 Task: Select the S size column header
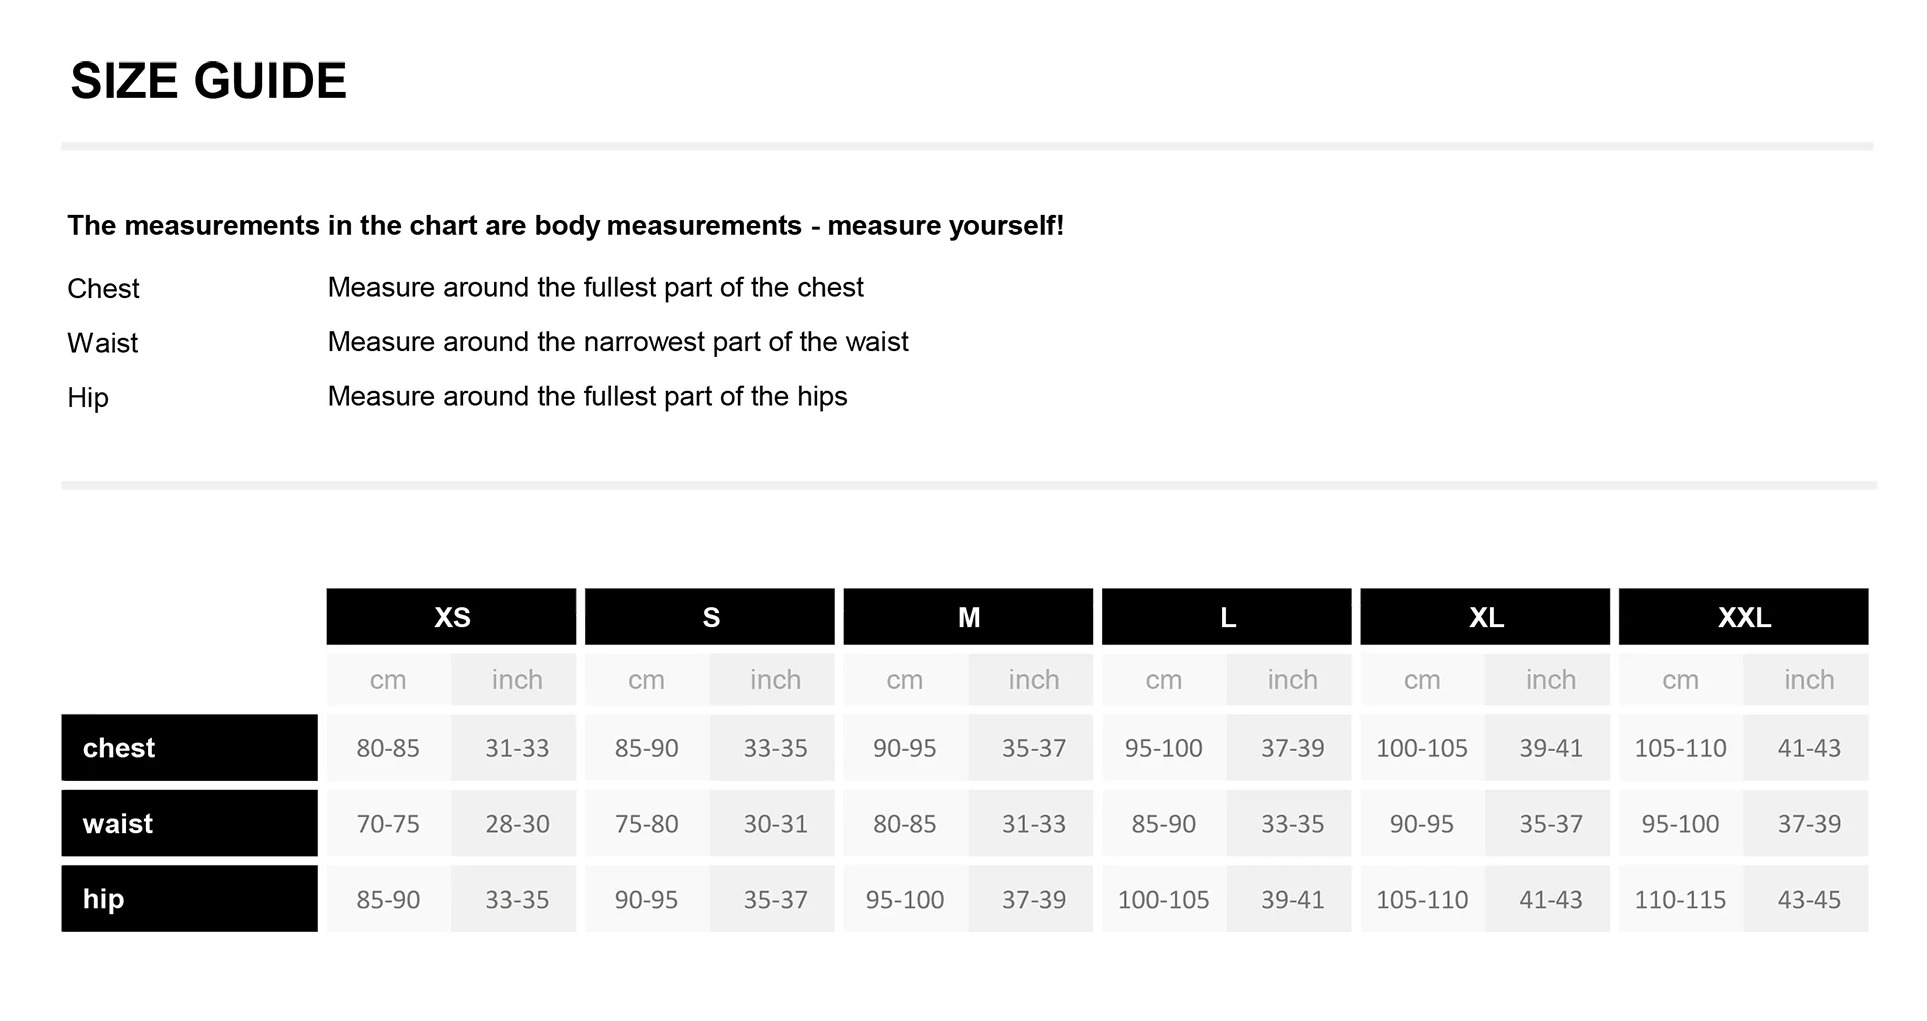710,617
